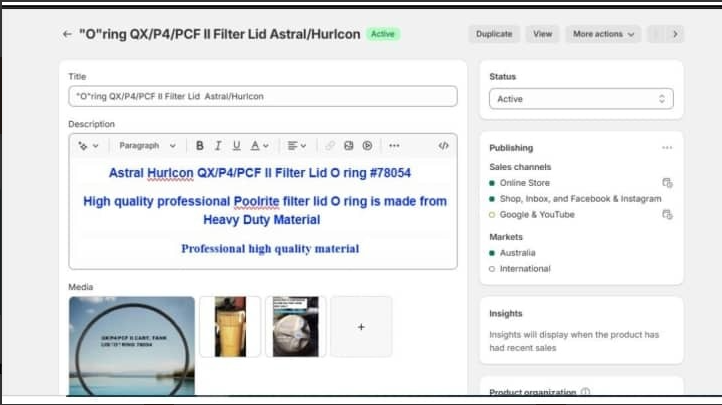The height and width of the screenshot is (405, 722).
Task: Insert video using the editor toolbar icon
Action: [367, 146]
